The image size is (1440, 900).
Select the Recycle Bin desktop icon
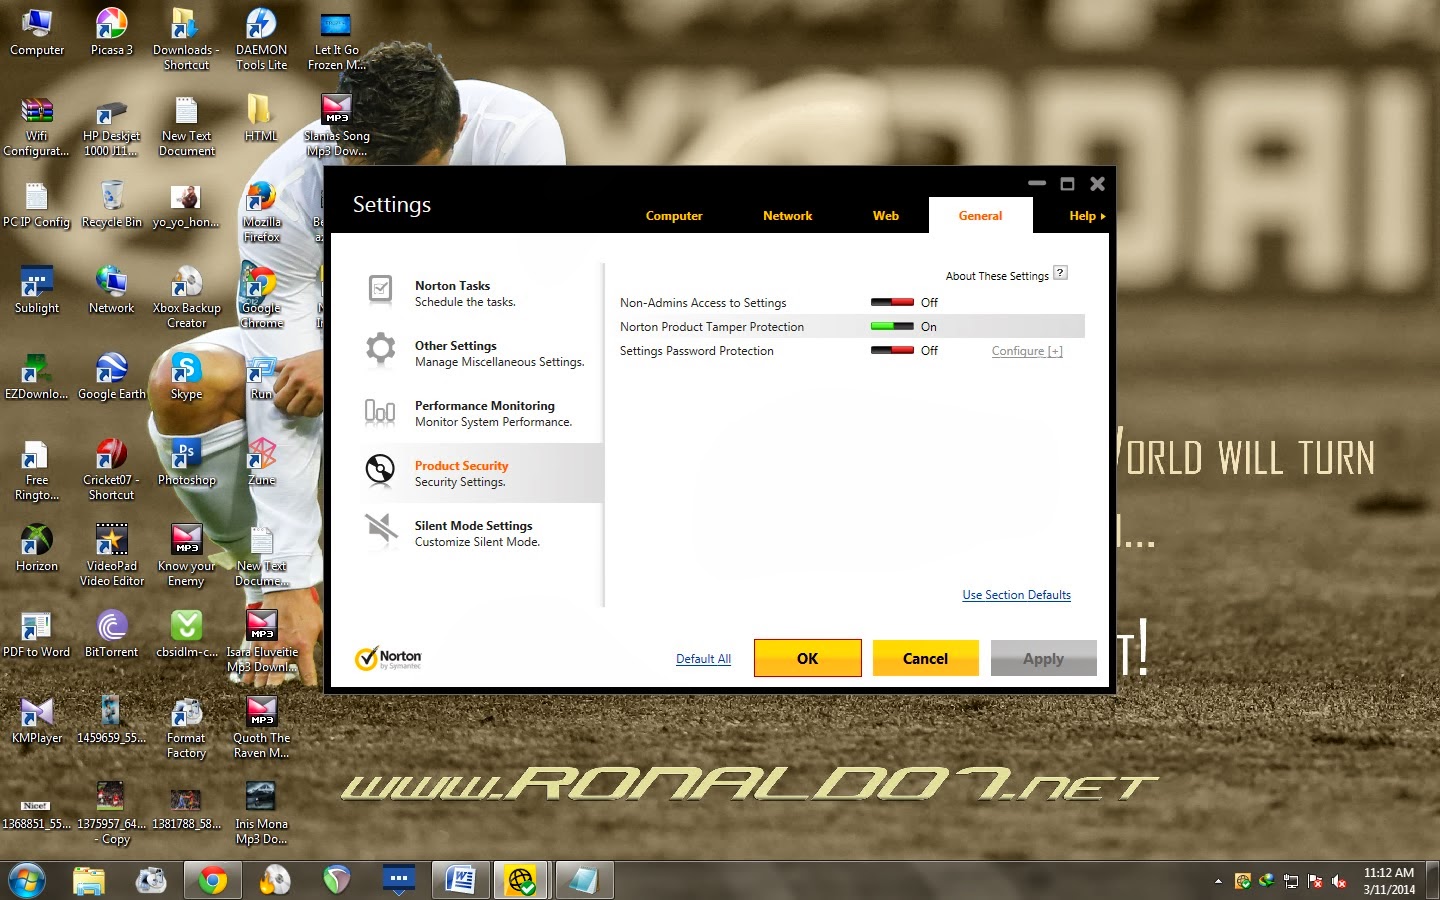click(x=112, y=205)
